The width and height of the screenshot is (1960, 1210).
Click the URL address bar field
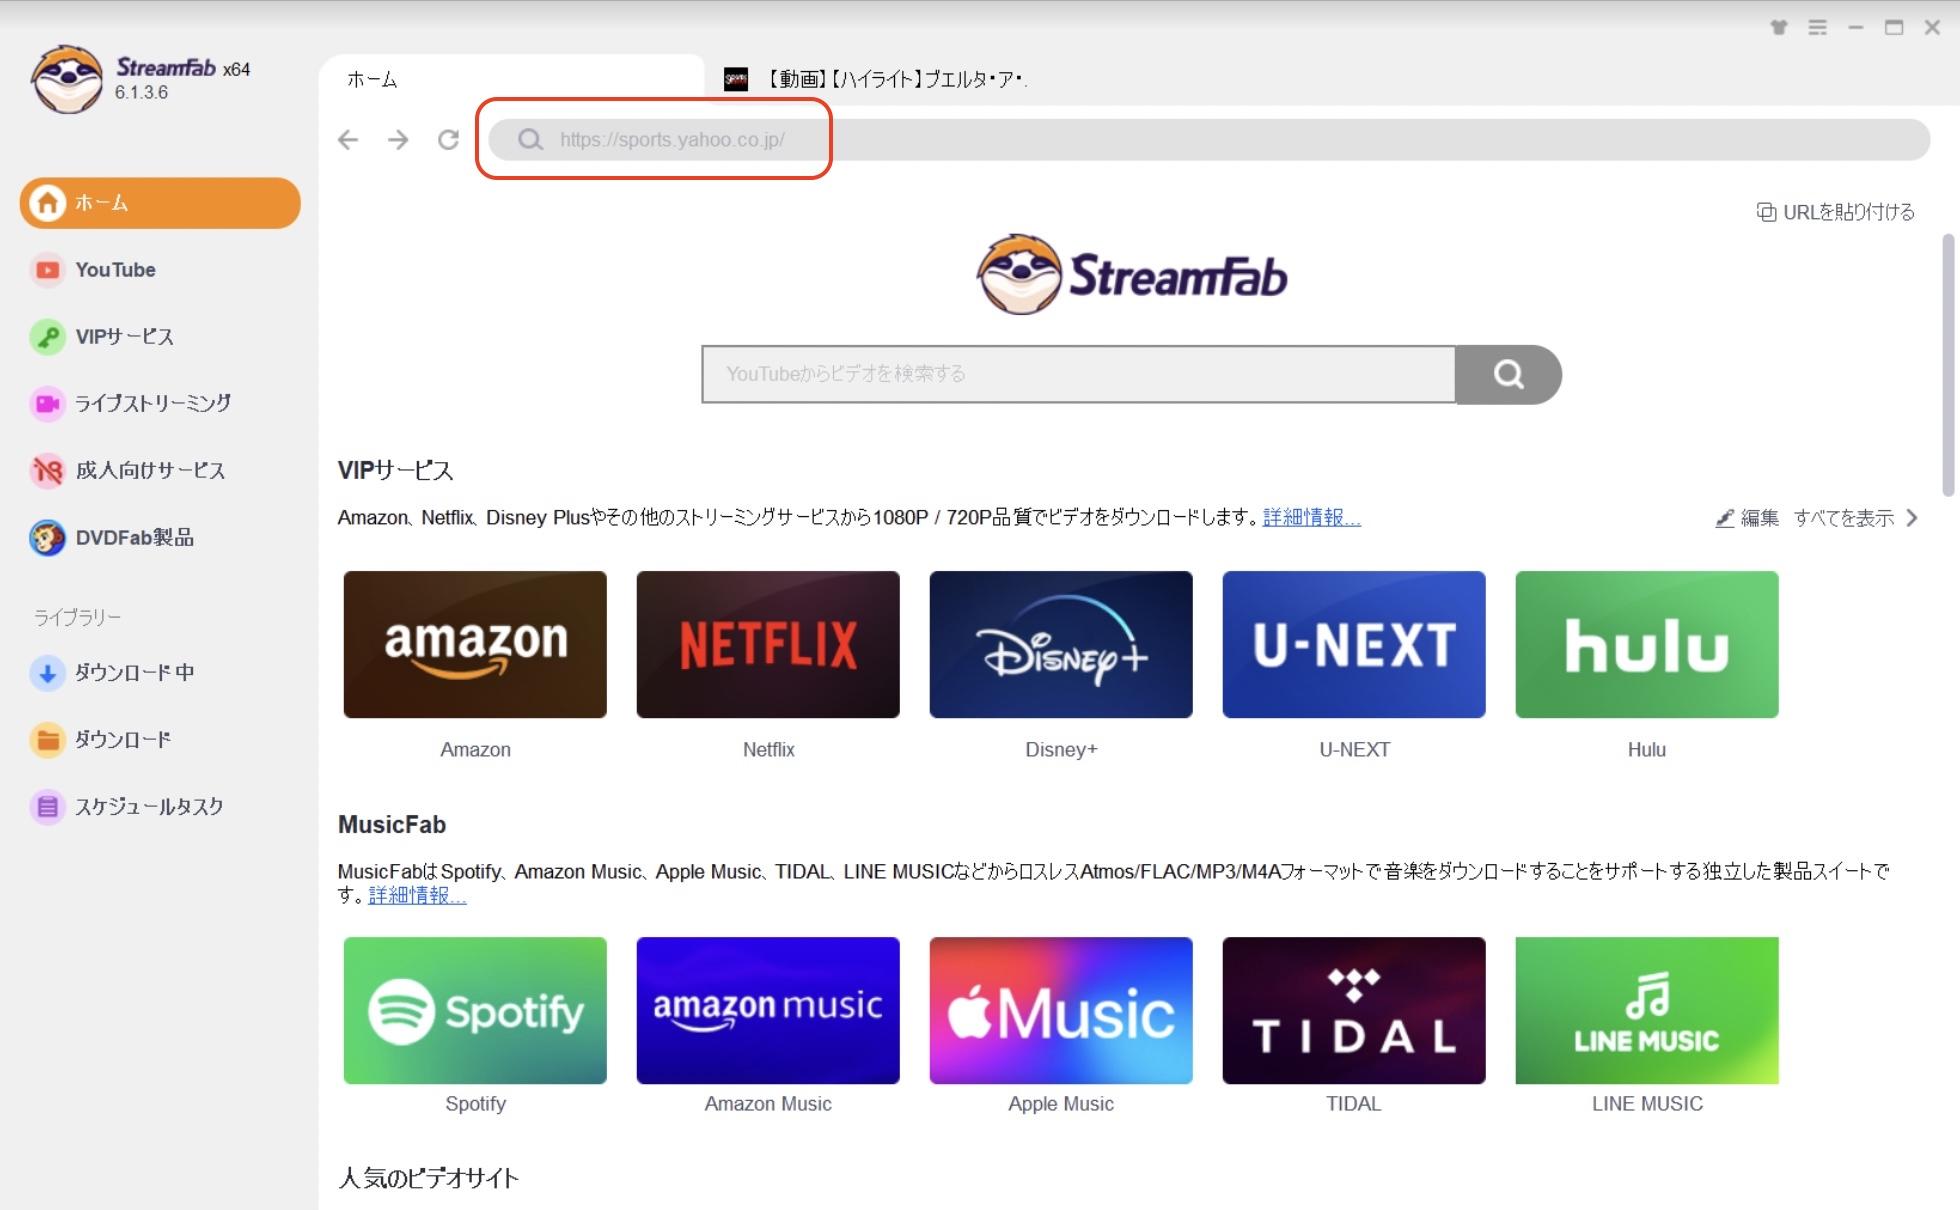(1209, 140)
